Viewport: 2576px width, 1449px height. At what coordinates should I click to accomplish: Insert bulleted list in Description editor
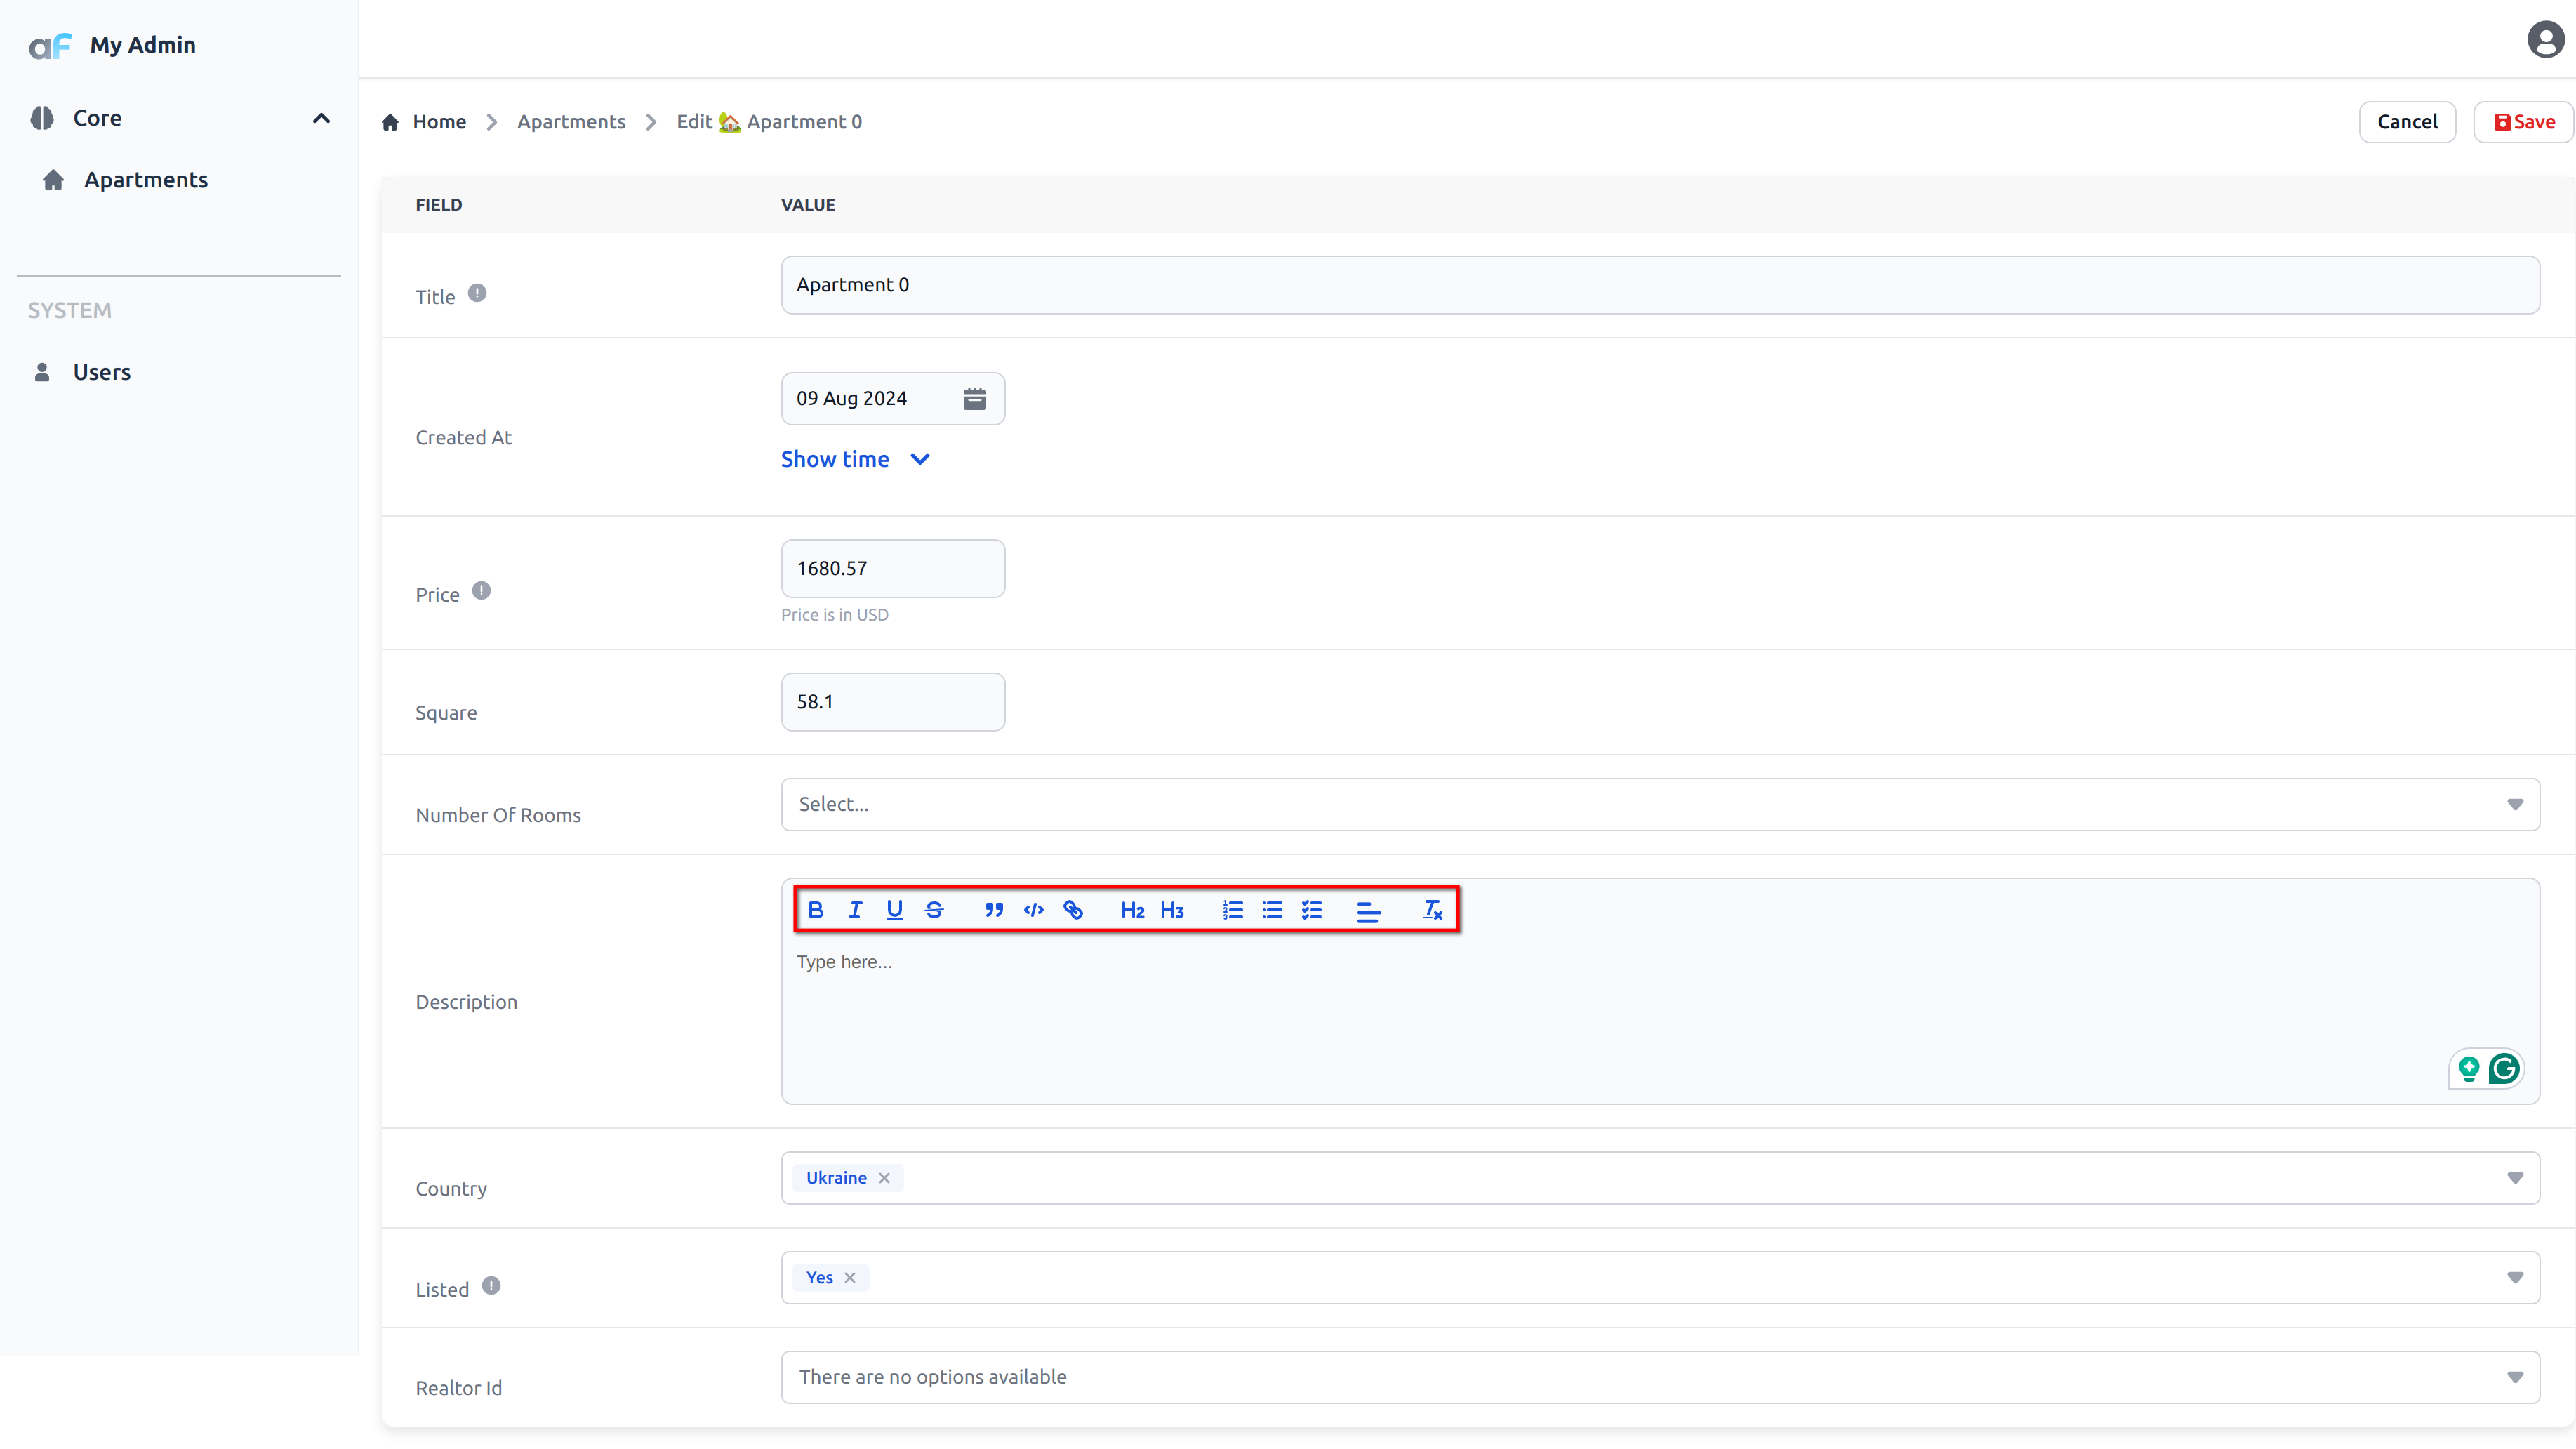click(x=1272, y=910)
